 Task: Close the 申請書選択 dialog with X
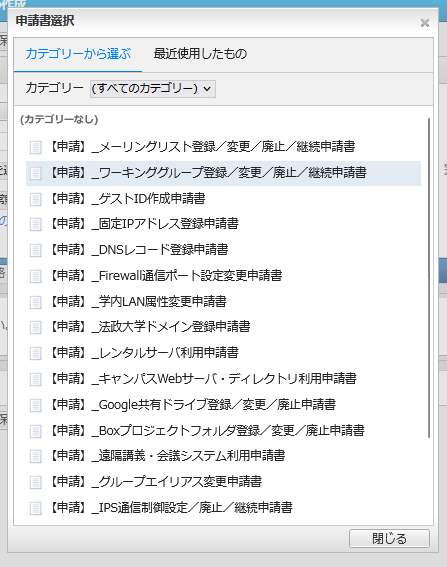(425, 23)
